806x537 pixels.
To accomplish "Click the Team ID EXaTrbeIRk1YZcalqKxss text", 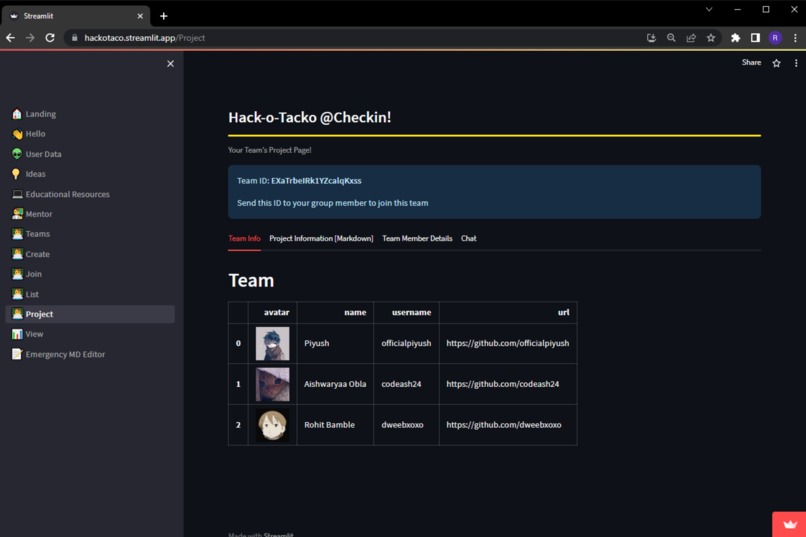I will coord(316,181).
